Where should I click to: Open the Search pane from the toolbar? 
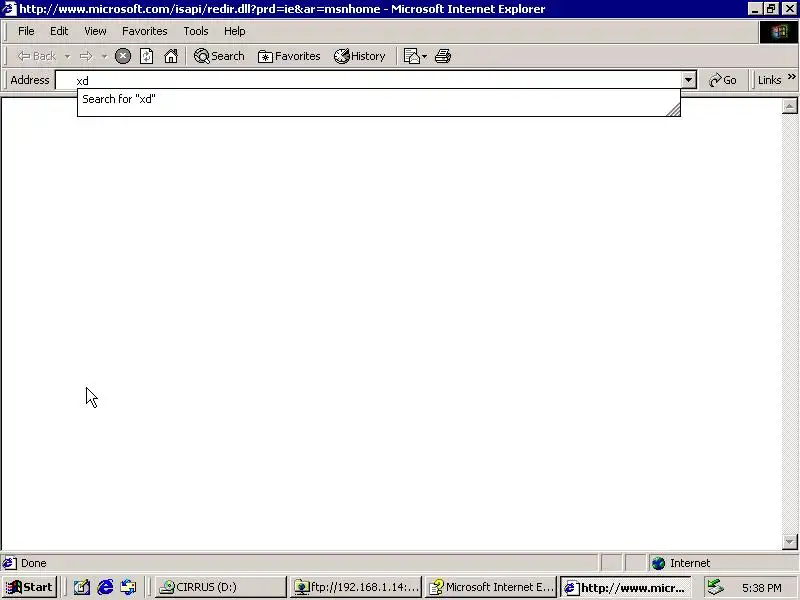pyautogui.click(x=219, y=56)
